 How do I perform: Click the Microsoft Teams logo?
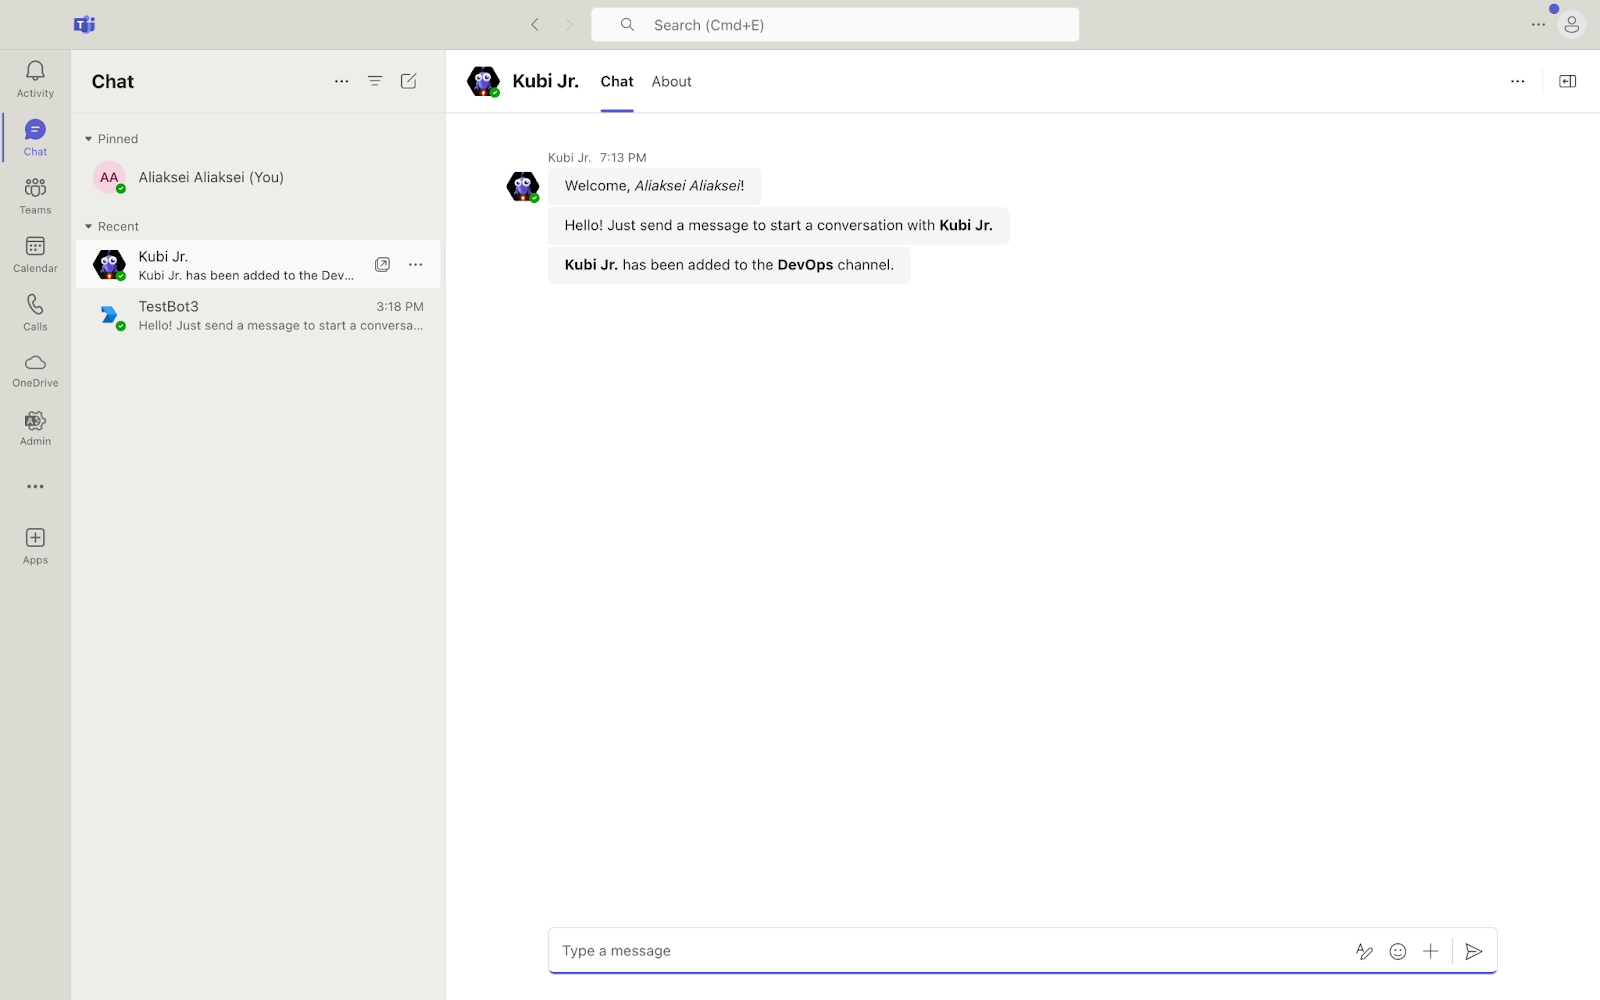[85, 25]
